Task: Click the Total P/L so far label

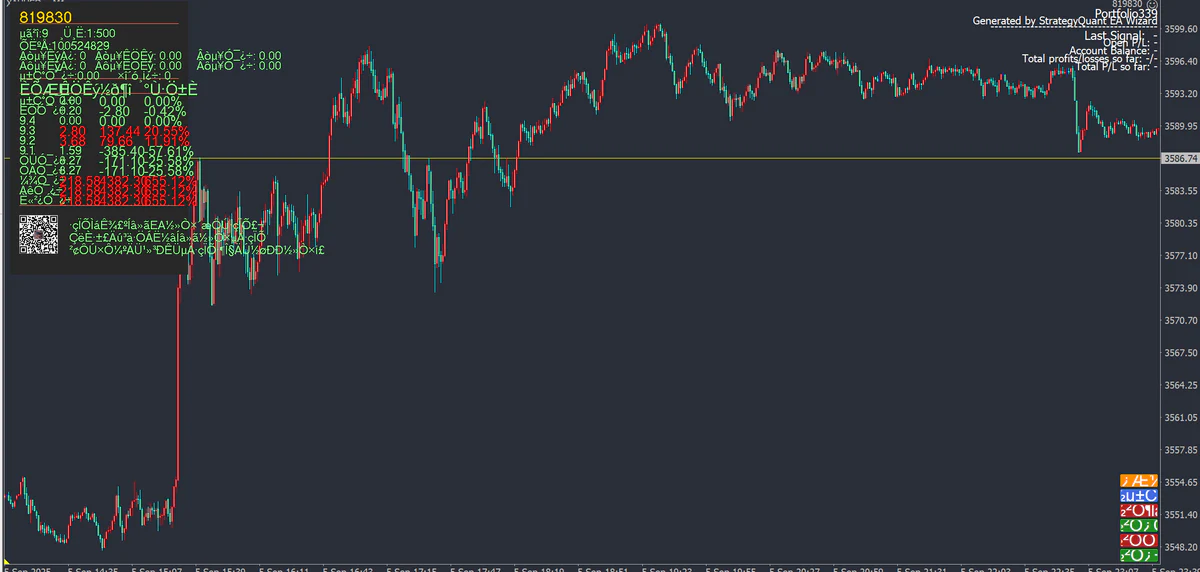Action: [1113, 66]
